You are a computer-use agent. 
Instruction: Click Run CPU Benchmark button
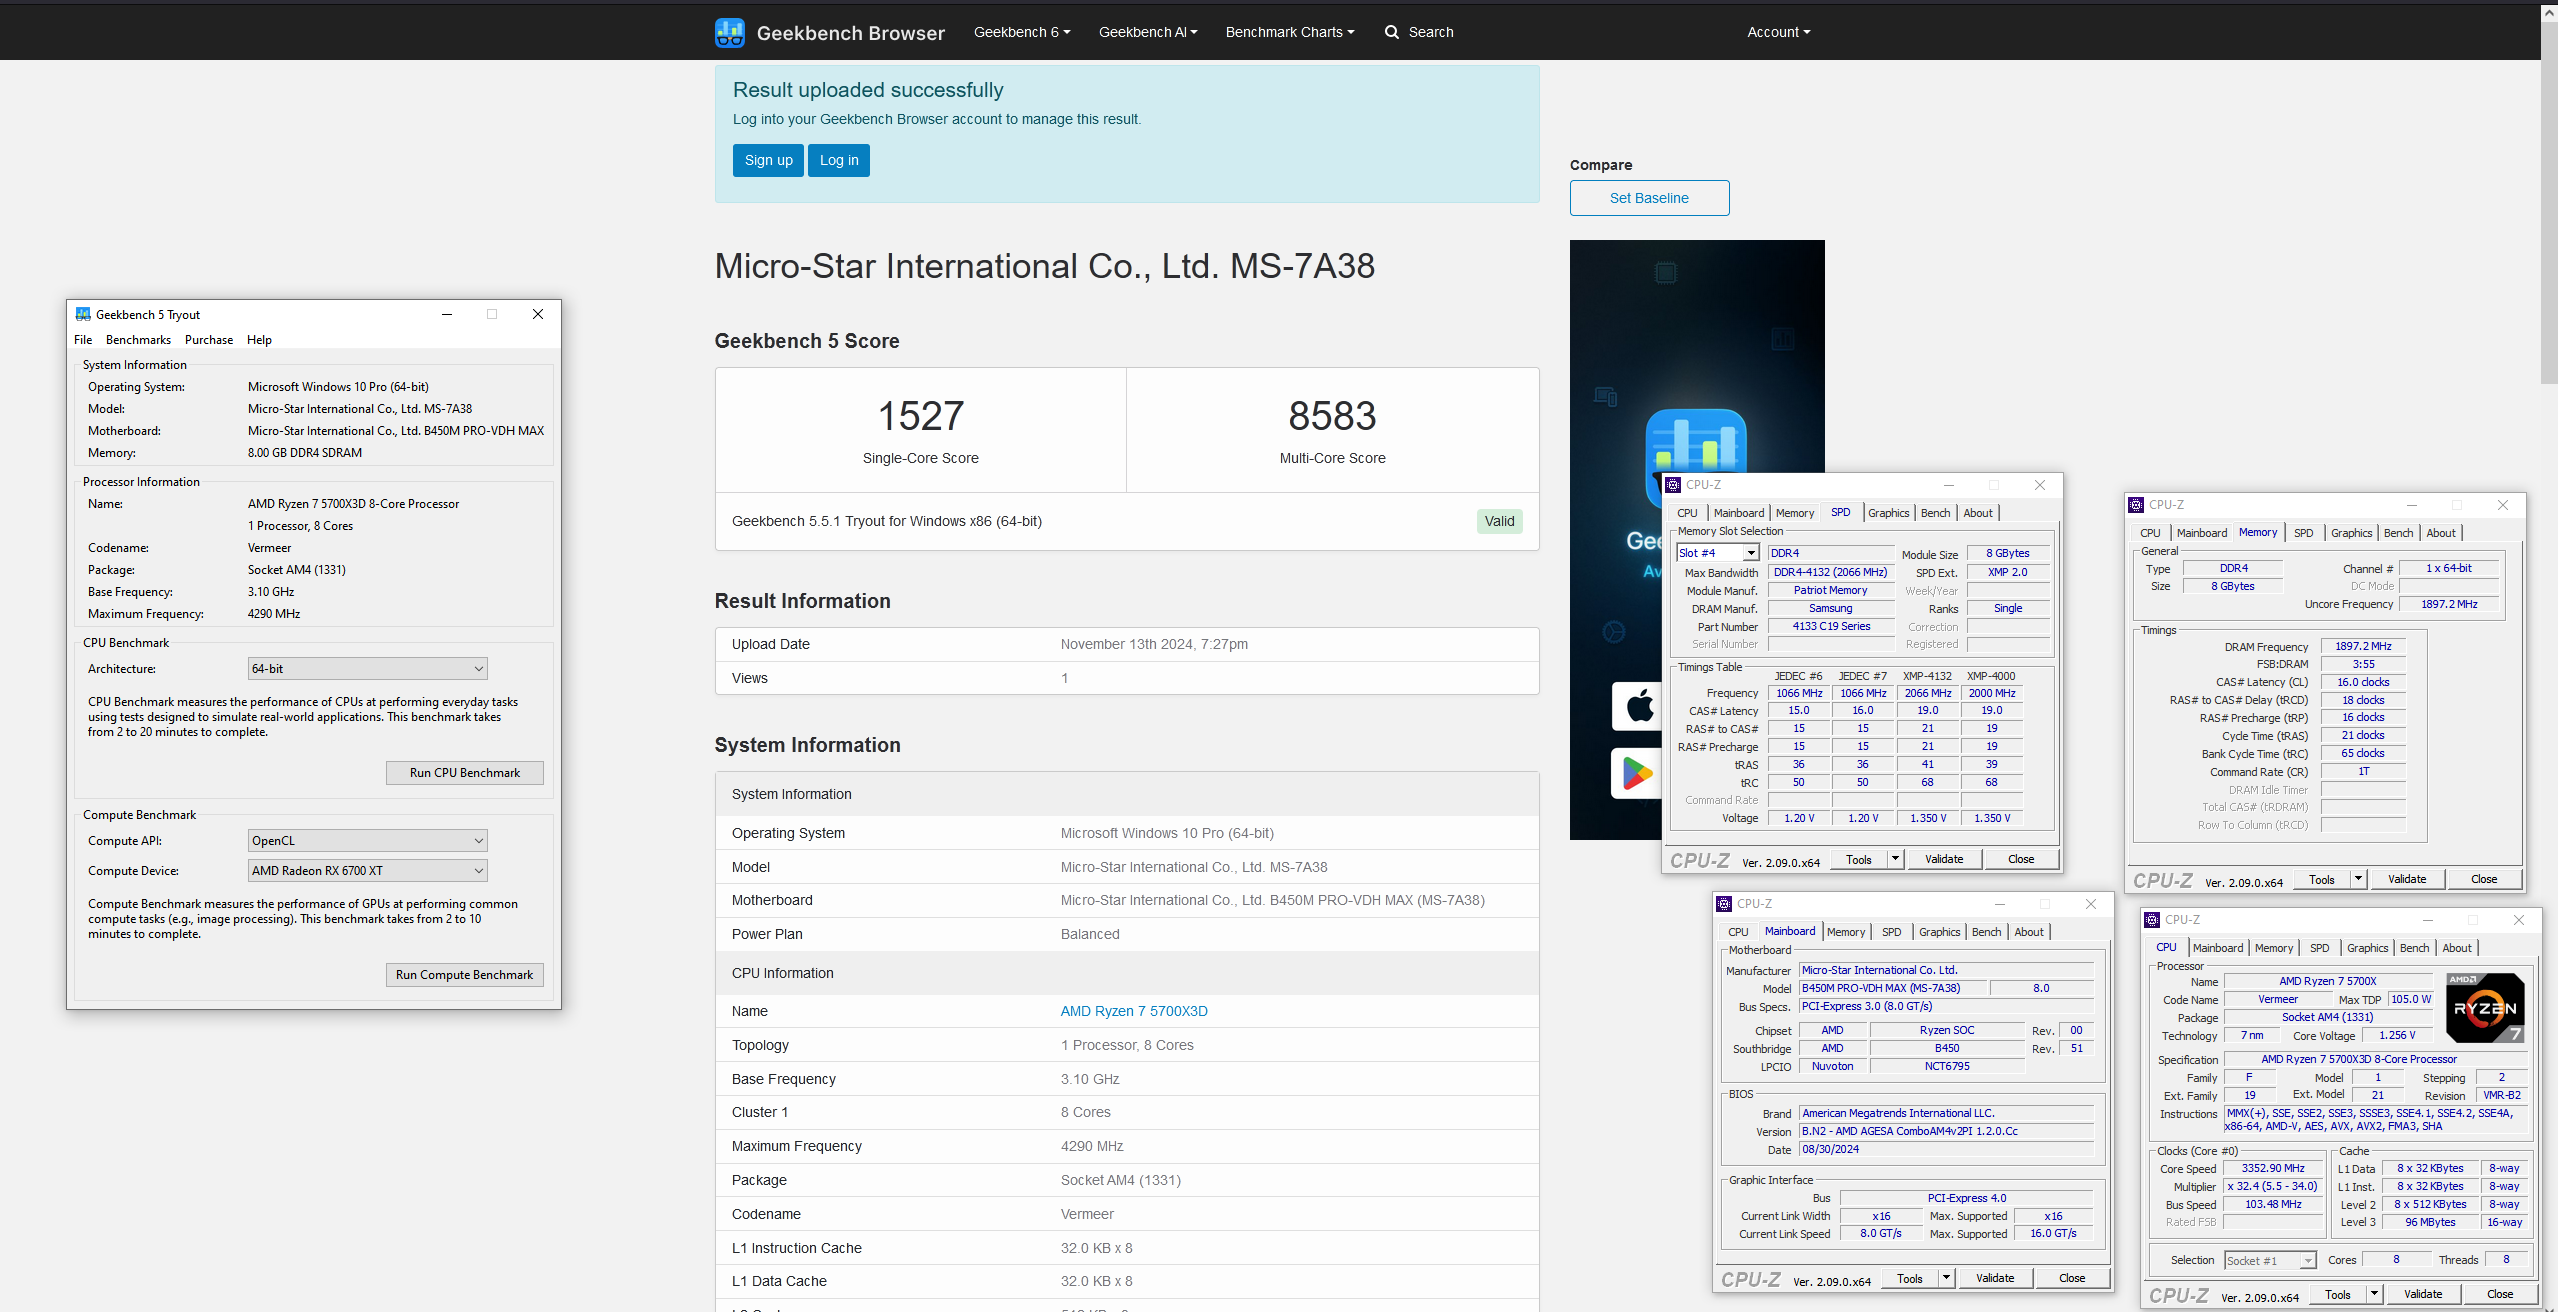[x=465, y=773]
